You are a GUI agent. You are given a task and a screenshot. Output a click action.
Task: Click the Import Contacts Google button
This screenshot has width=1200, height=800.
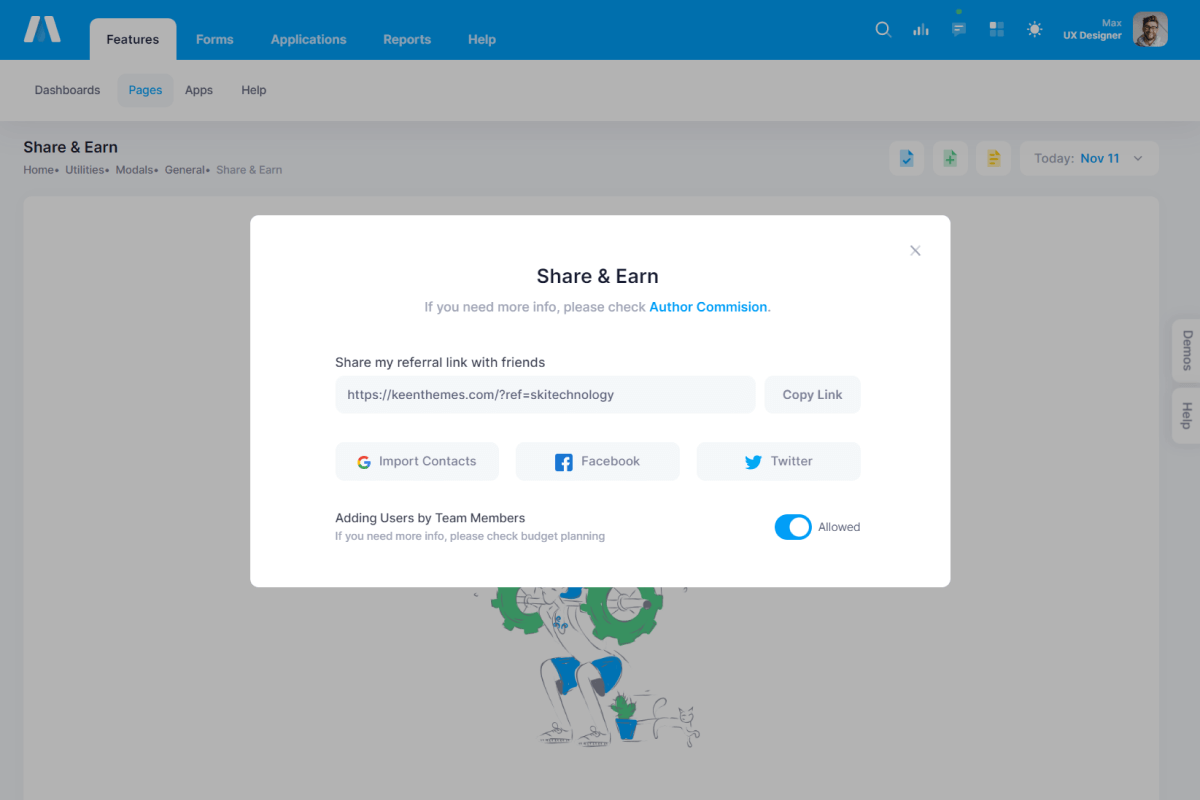pyautogui.click(x=417, y=461)
